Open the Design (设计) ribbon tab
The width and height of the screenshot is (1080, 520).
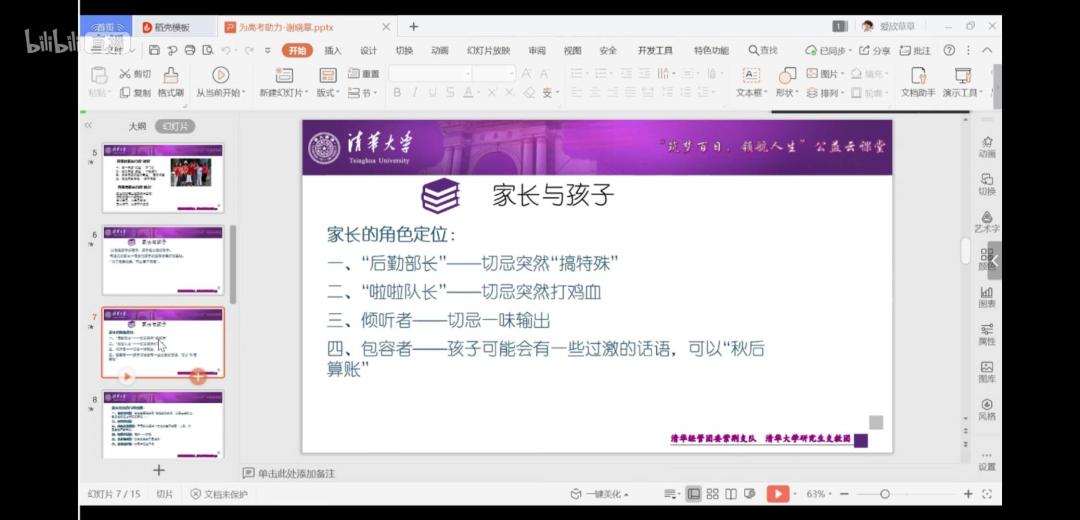click(x=368, y=50)
